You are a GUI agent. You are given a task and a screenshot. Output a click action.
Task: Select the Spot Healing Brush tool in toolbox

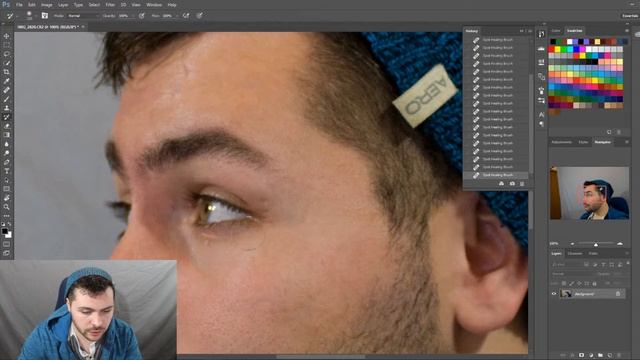point(7,90)
